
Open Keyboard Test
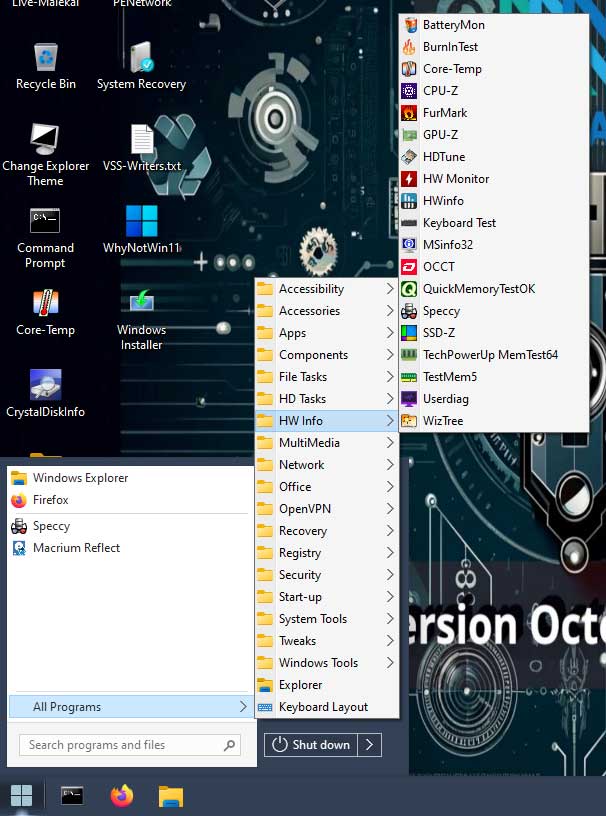point(494,223)
